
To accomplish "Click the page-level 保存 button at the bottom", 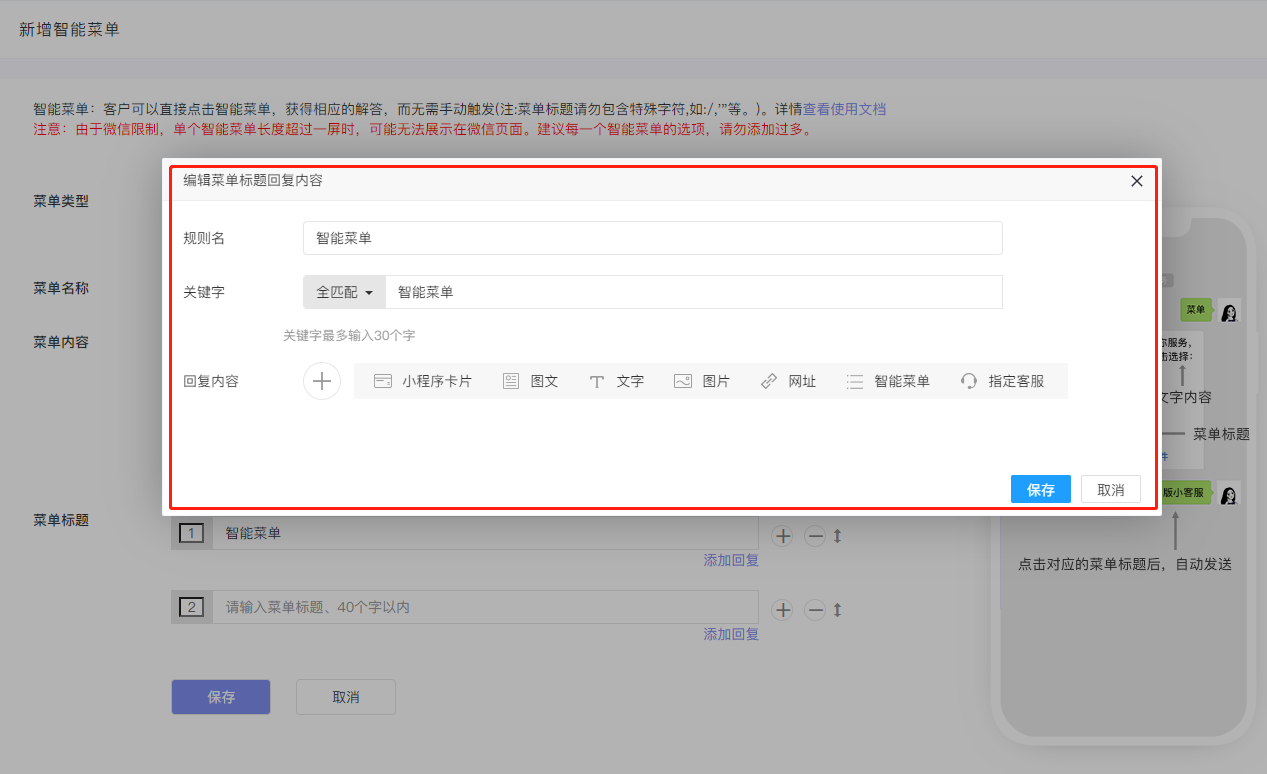I will click(x=221, y=697).
